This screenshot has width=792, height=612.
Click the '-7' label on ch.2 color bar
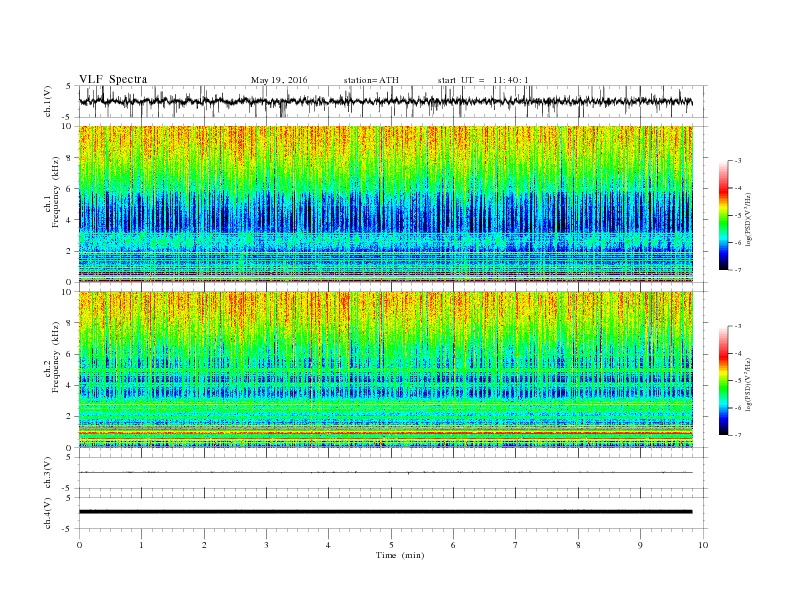738,435
